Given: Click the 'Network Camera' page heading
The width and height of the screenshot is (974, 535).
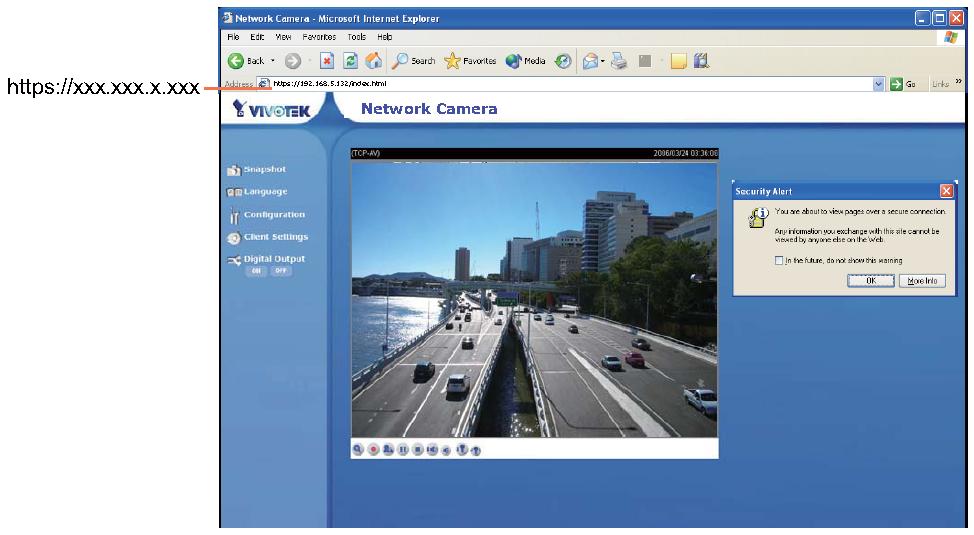Looking at the screenshot, I should point(429,109).
